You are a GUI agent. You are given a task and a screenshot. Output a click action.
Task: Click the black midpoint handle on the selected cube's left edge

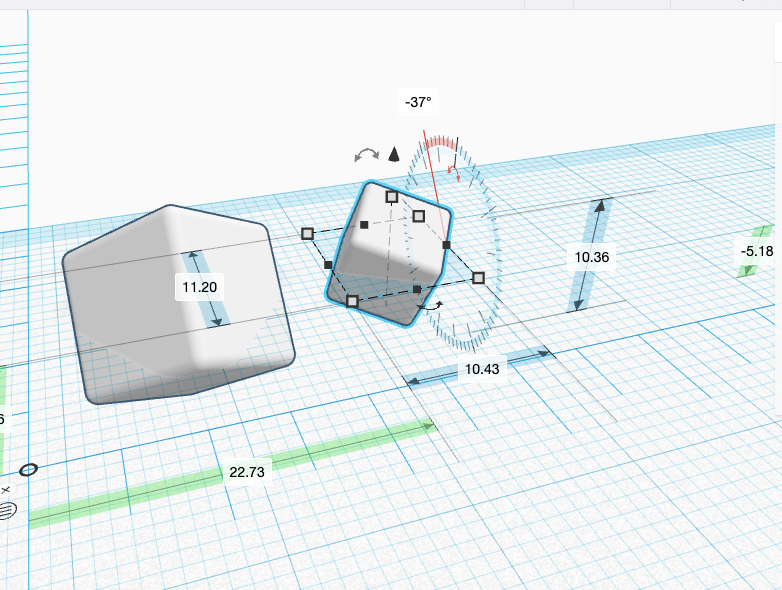[x=328, y=265]
